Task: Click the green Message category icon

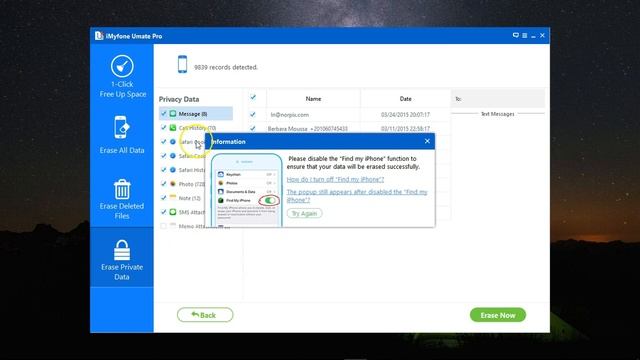Action: (x=173, y=113)
